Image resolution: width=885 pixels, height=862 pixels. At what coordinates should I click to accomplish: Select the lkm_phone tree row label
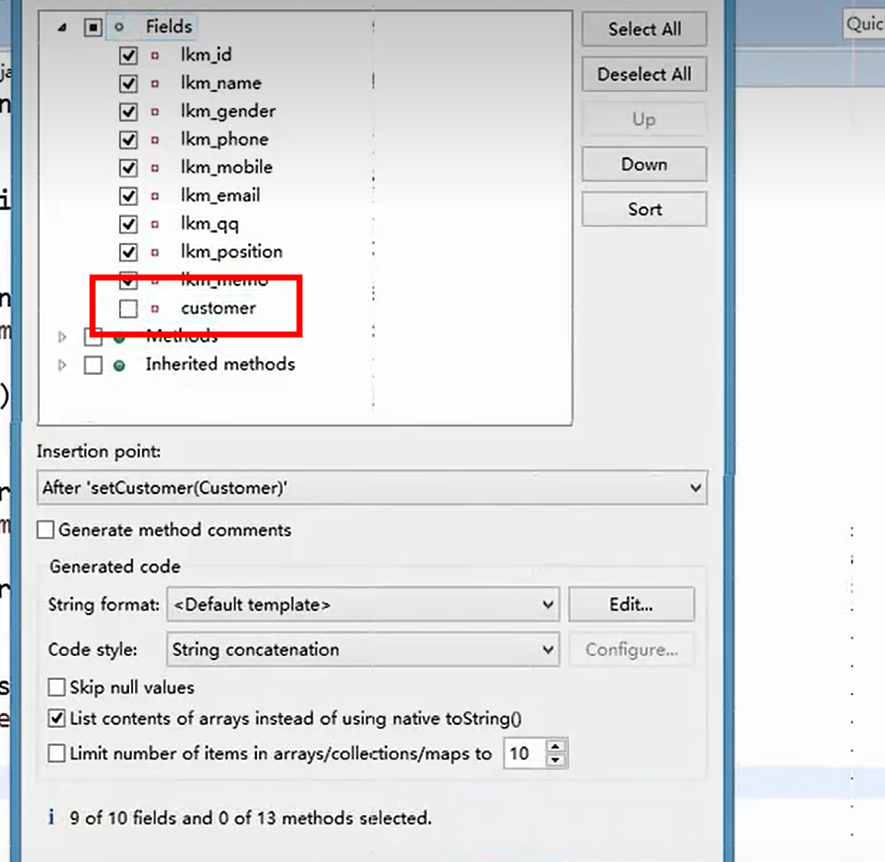[x=225, y=139]
